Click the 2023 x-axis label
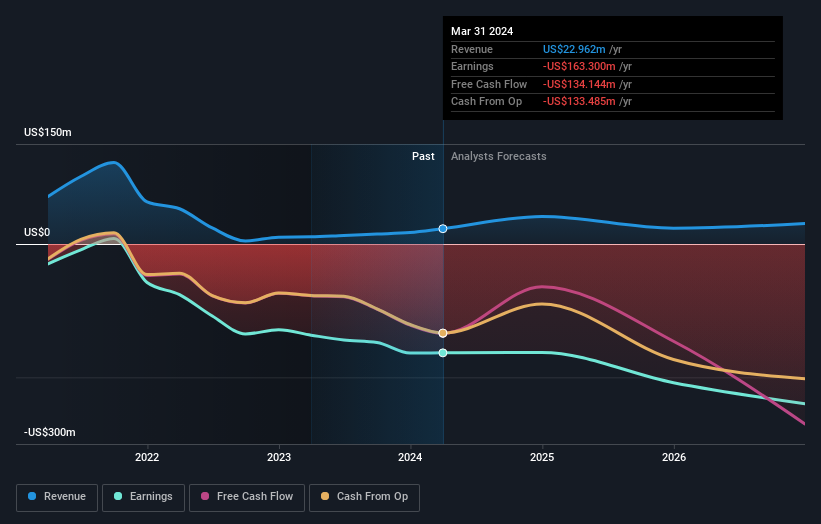The image size is (821, 524). pos(279,457)
